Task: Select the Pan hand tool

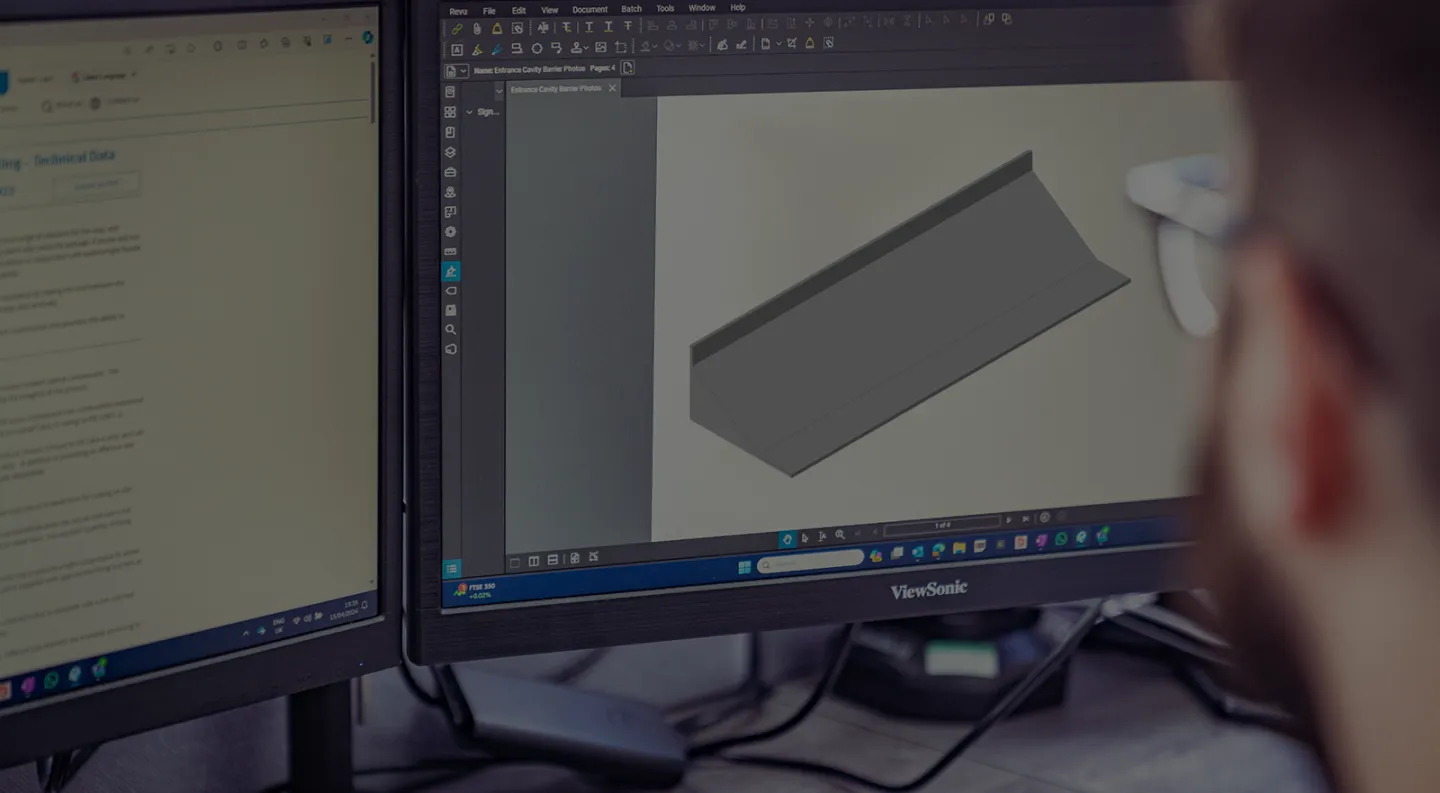Action: 787,538
